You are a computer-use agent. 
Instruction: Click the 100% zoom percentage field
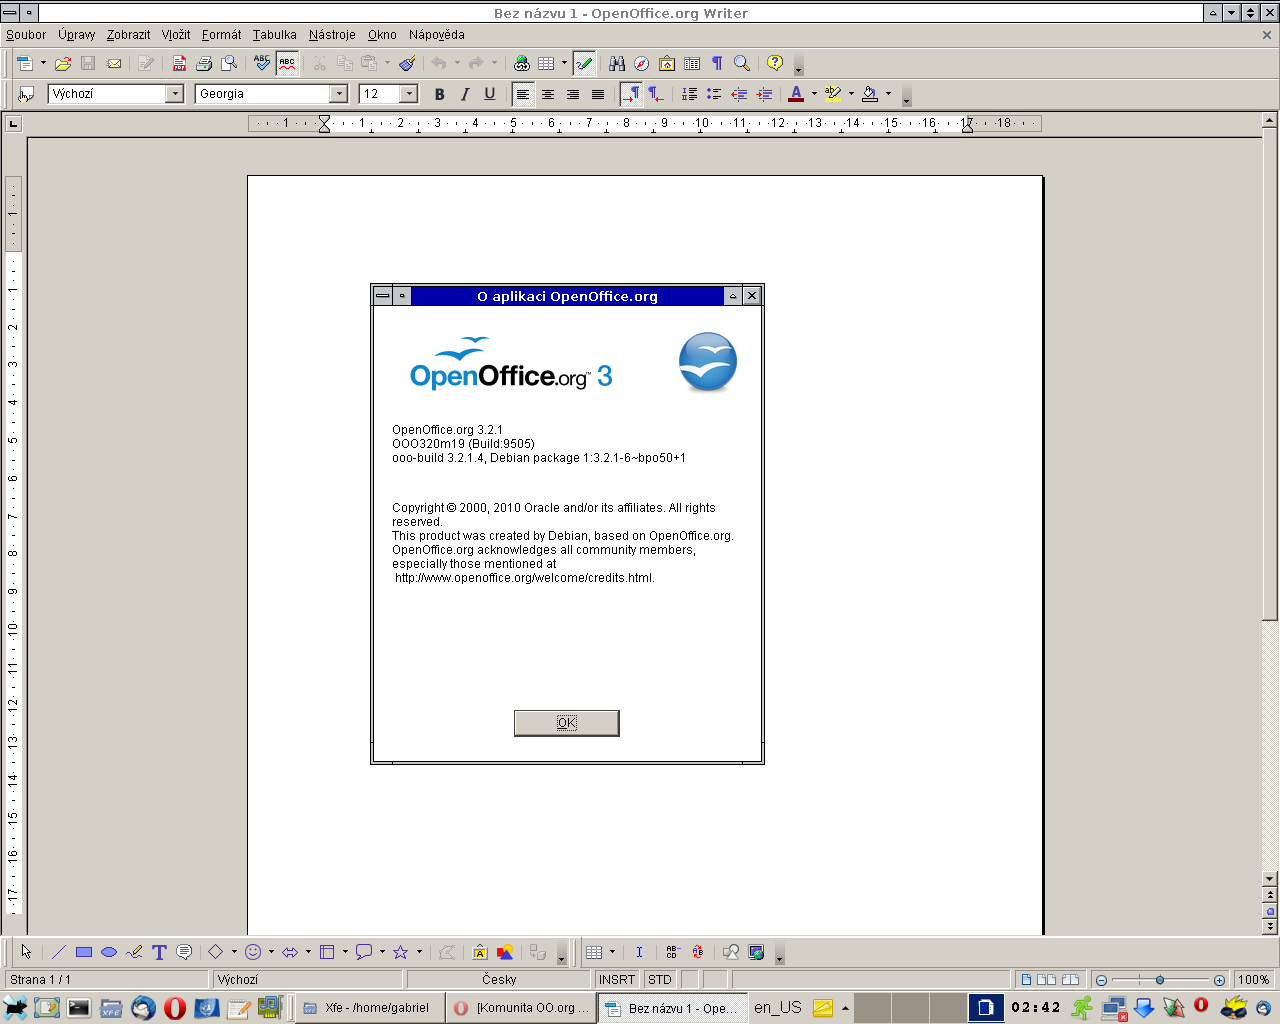click(x=1254, y=980)
